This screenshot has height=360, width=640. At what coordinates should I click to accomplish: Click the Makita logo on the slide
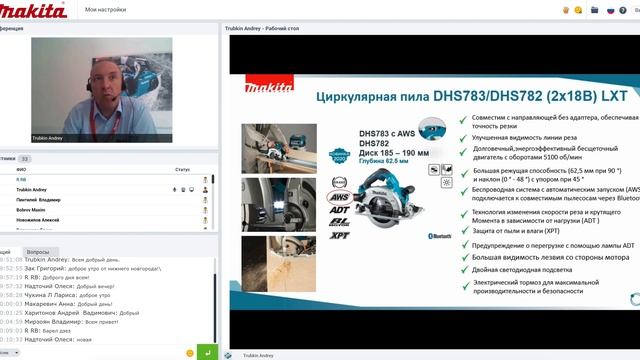click(x=269, y=84)
